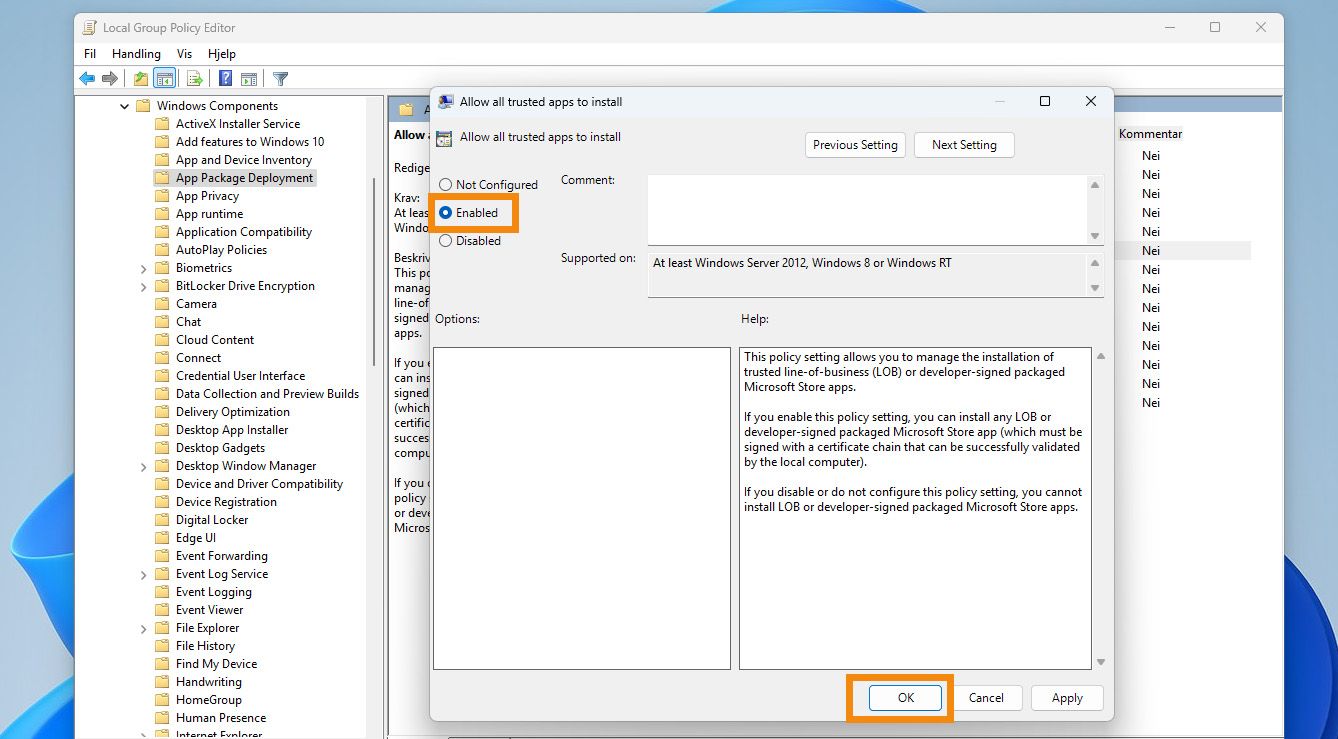The height and width of the screenshot is (739, 1338).
Task: Click the Apply button
Action: pyautogui.click(x=1067, y=698)
